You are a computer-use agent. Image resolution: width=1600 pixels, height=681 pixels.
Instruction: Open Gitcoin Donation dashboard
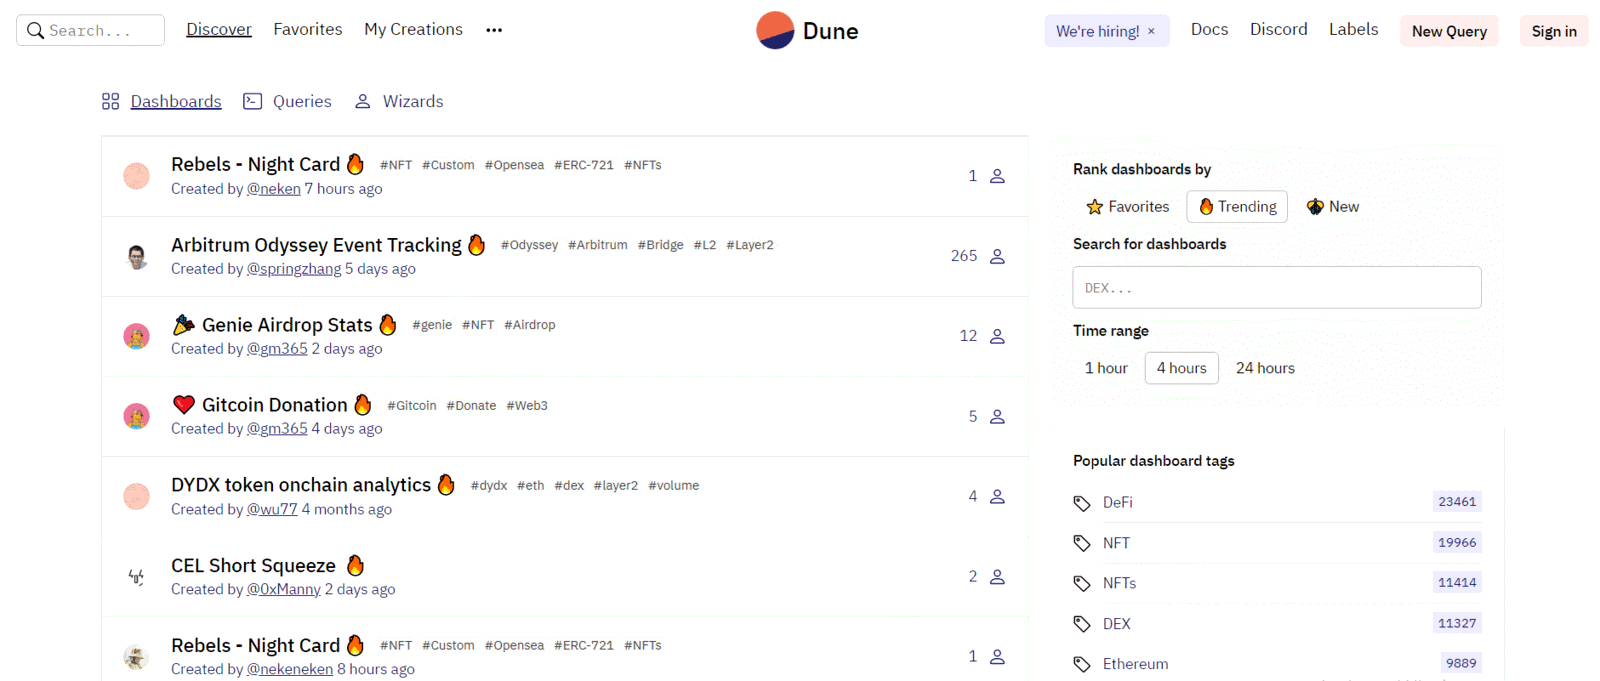(x=275, y=405)
